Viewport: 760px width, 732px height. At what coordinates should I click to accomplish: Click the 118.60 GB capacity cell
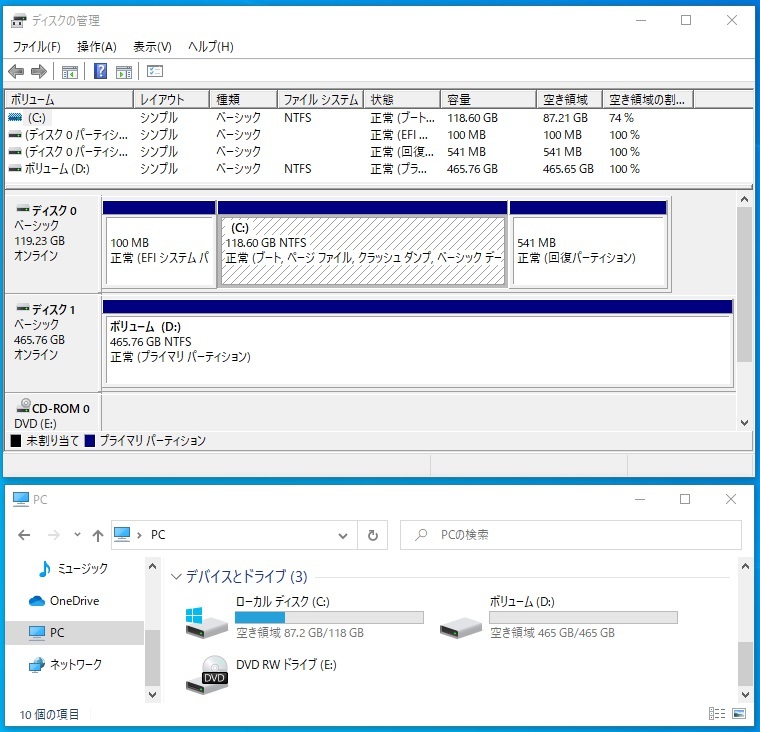(x=473, y=118)
